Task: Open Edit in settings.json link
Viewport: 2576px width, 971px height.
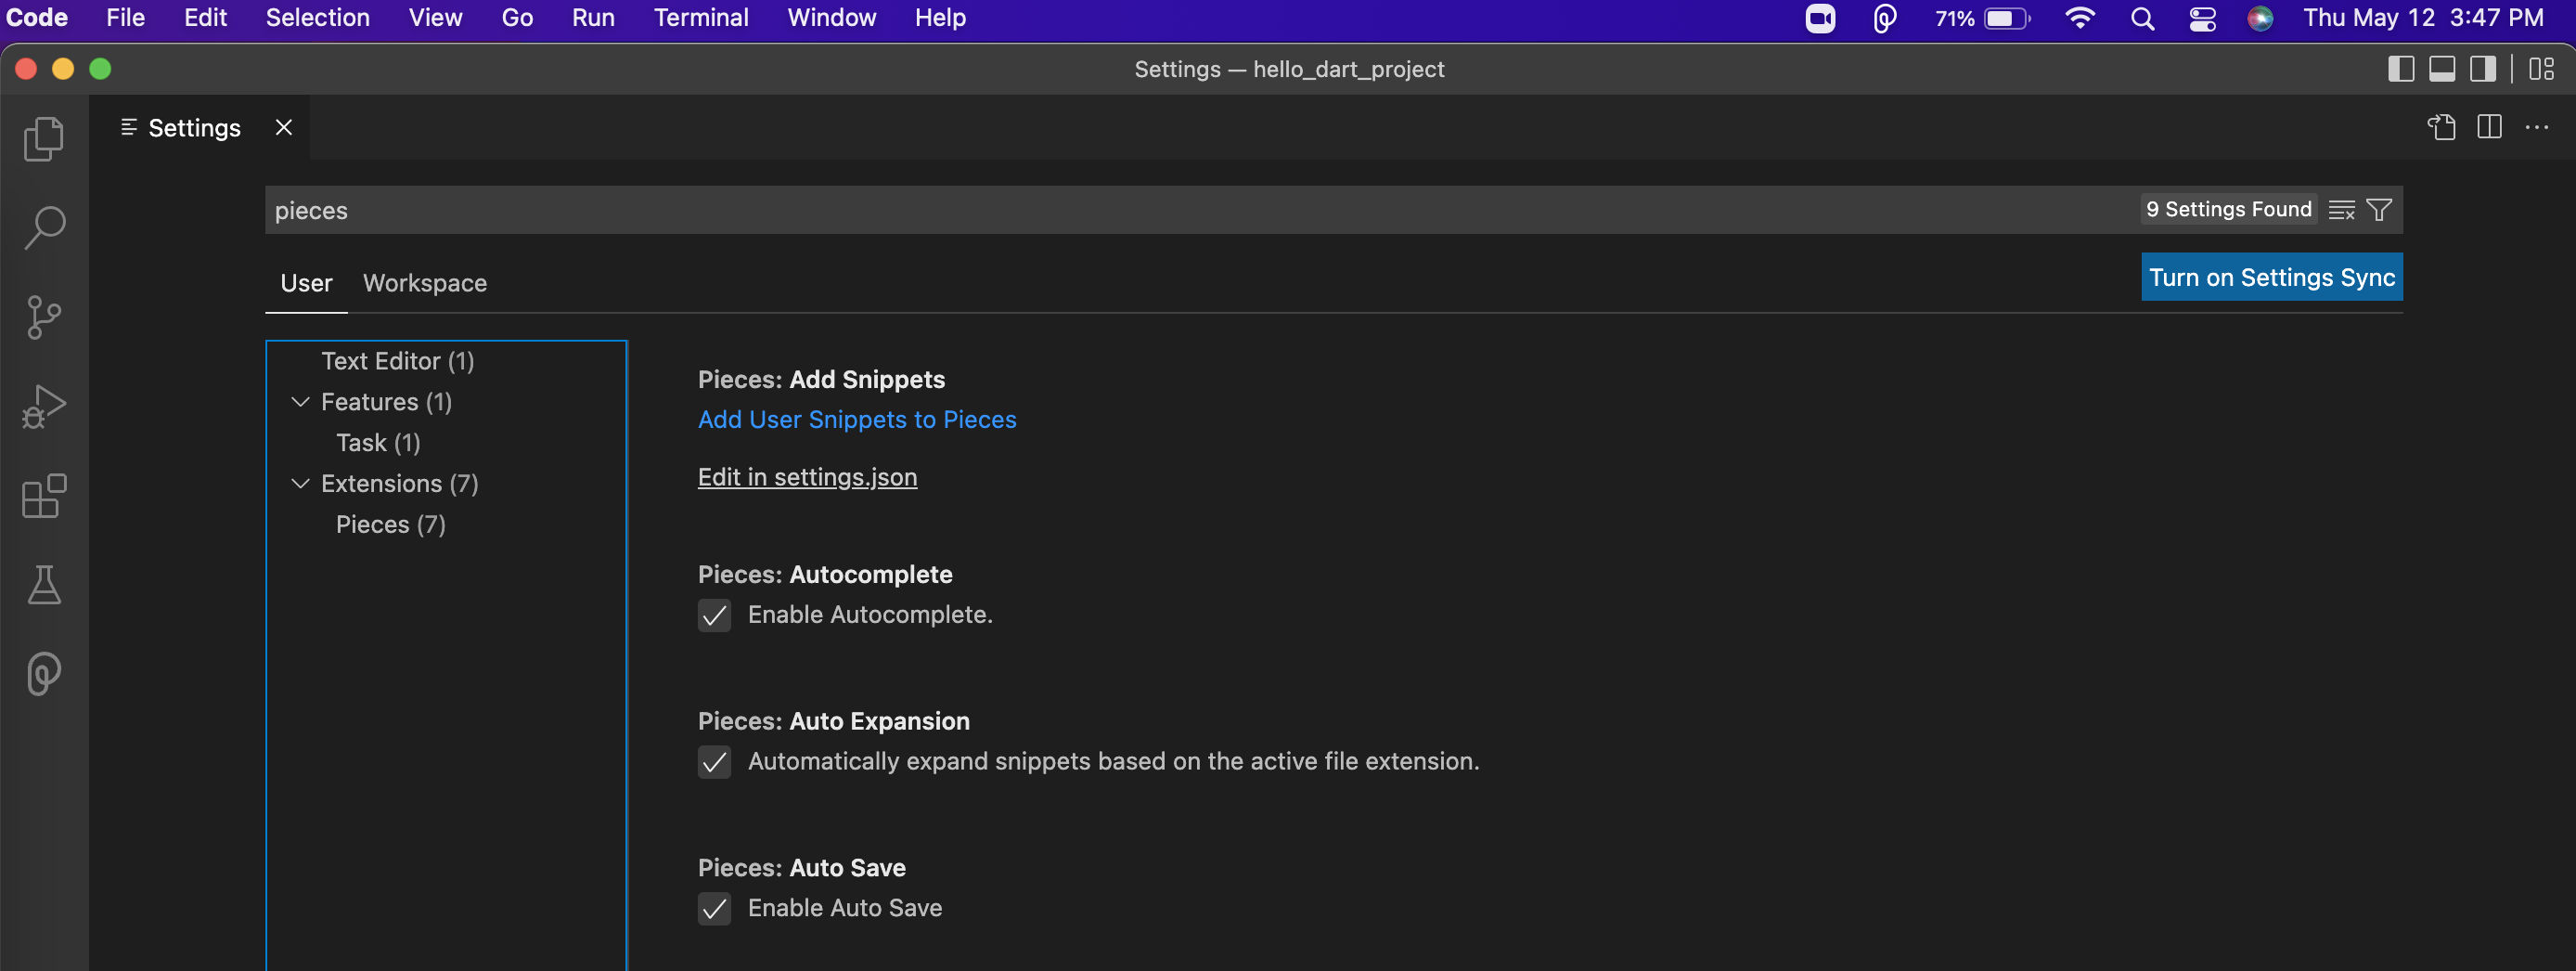Action: [x=807, y=477]
